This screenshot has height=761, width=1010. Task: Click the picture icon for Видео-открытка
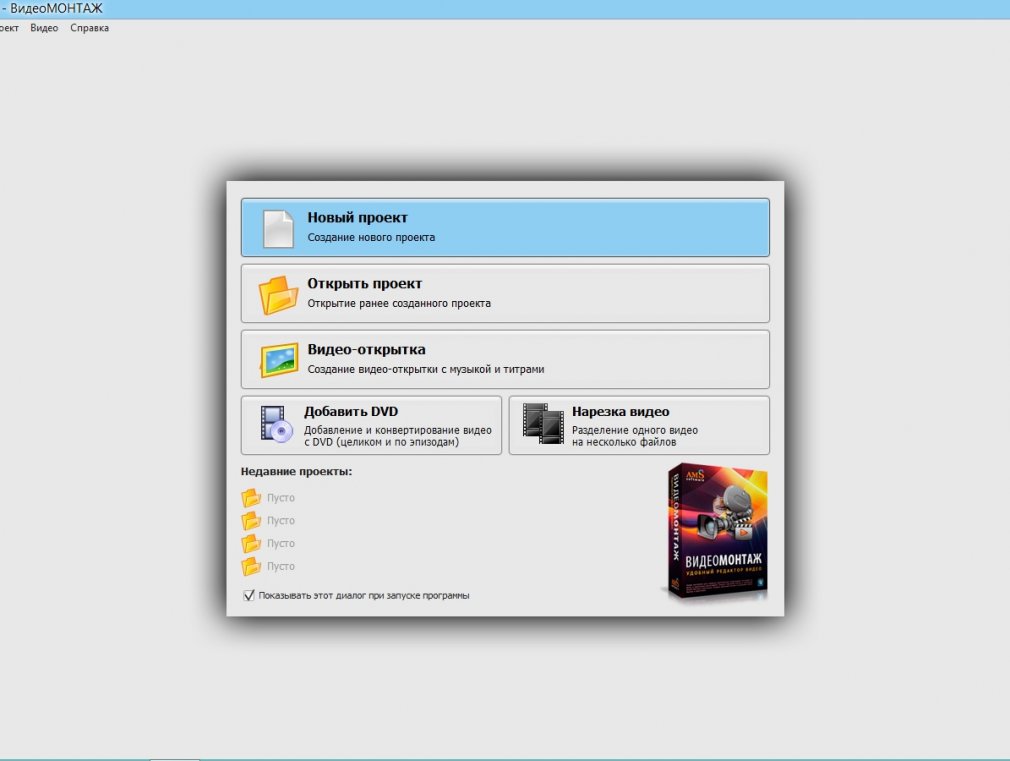tap(280, 360)
